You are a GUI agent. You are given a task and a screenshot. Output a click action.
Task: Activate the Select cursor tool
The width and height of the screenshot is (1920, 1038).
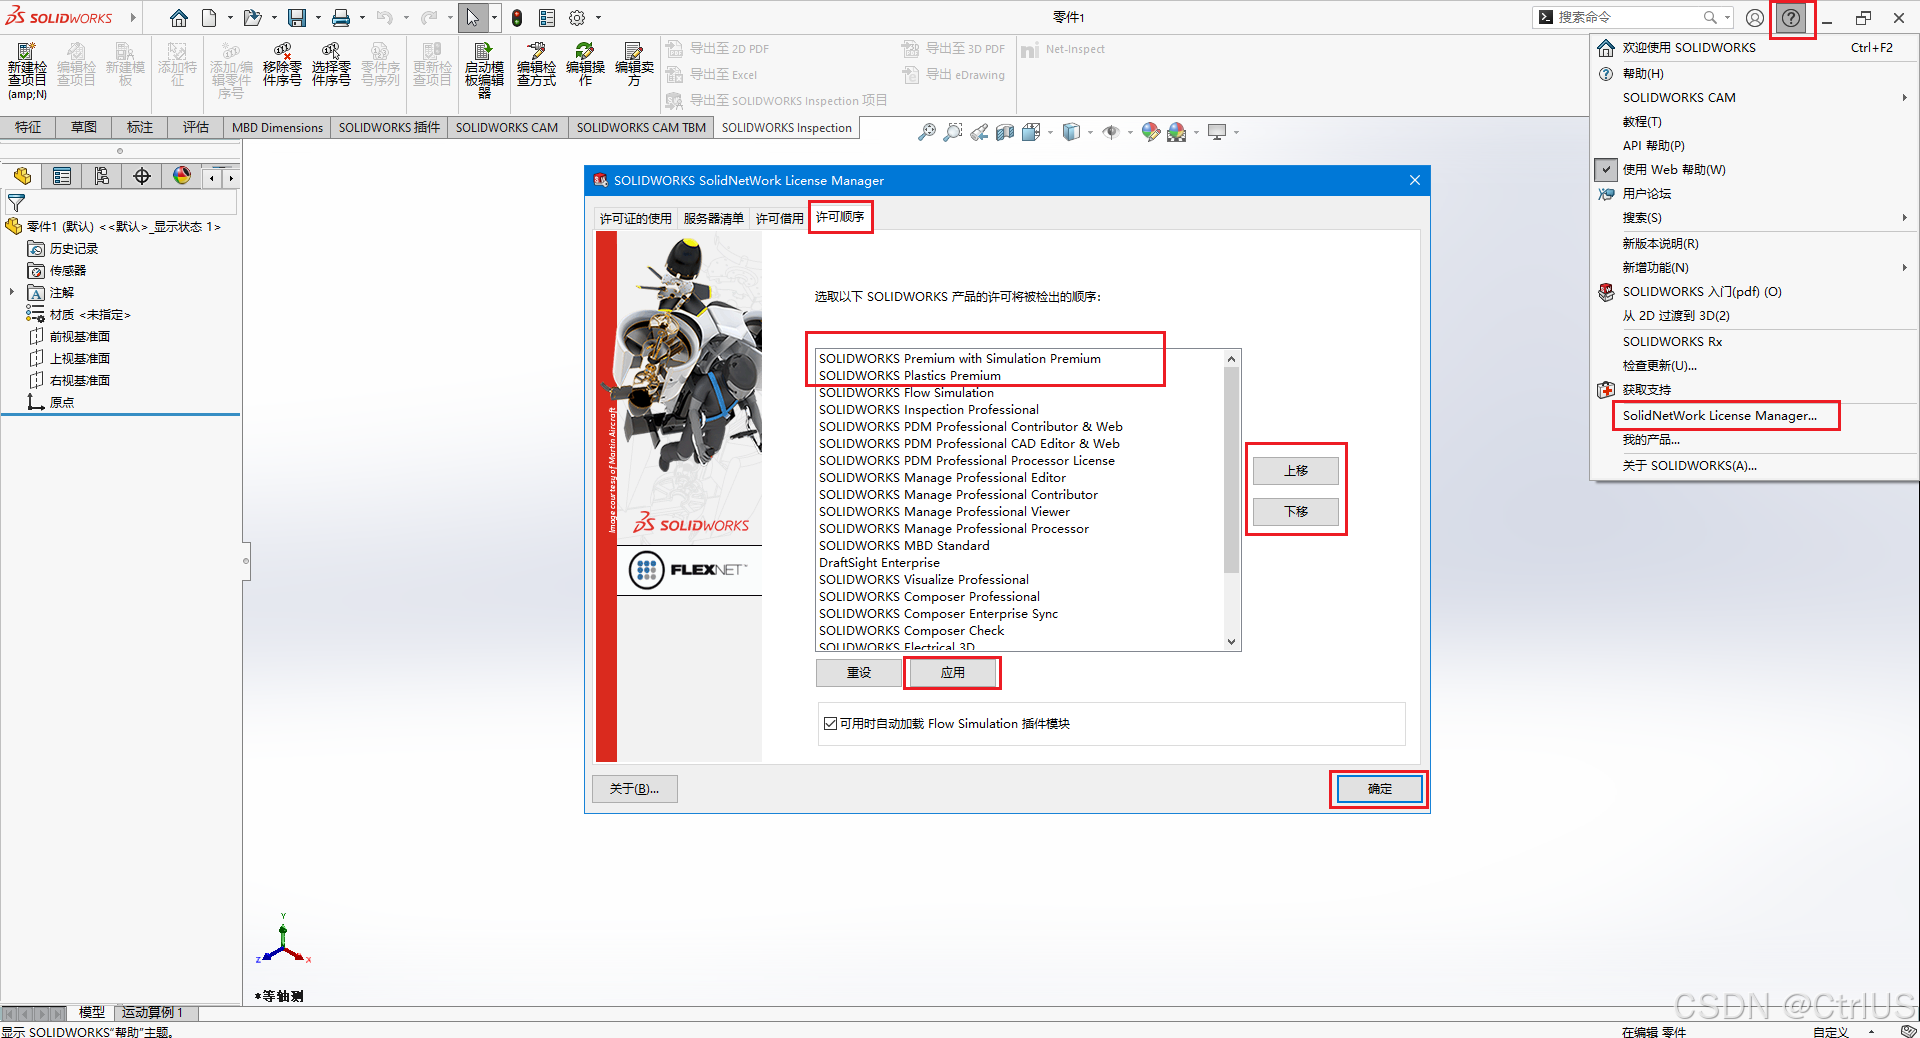473,18
